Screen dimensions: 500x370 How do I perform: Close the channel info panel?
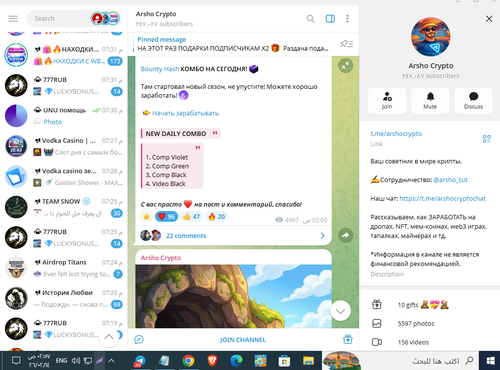[489, 19]
